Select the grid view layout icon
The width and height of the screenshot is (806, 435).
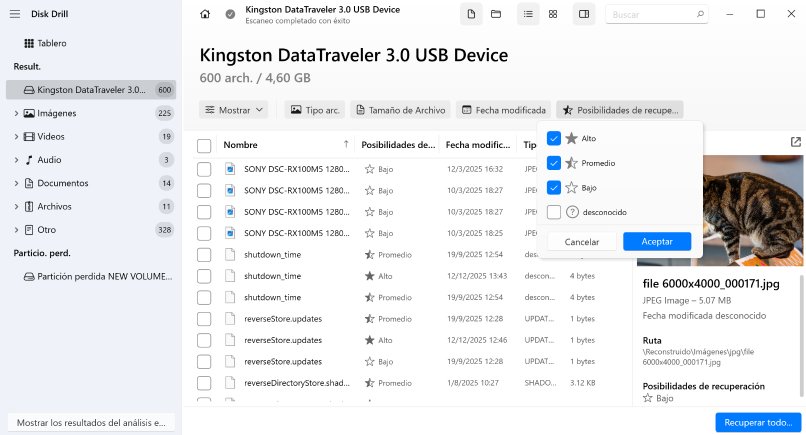tap(553, 14)
